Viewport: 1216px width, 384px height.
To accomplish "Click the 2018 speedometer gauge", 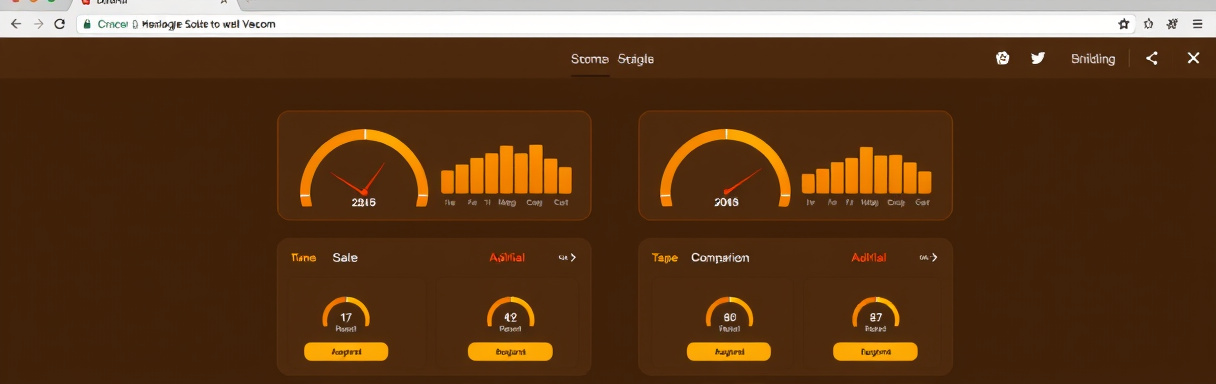I will pyautogui.click(x=726, y=167).
